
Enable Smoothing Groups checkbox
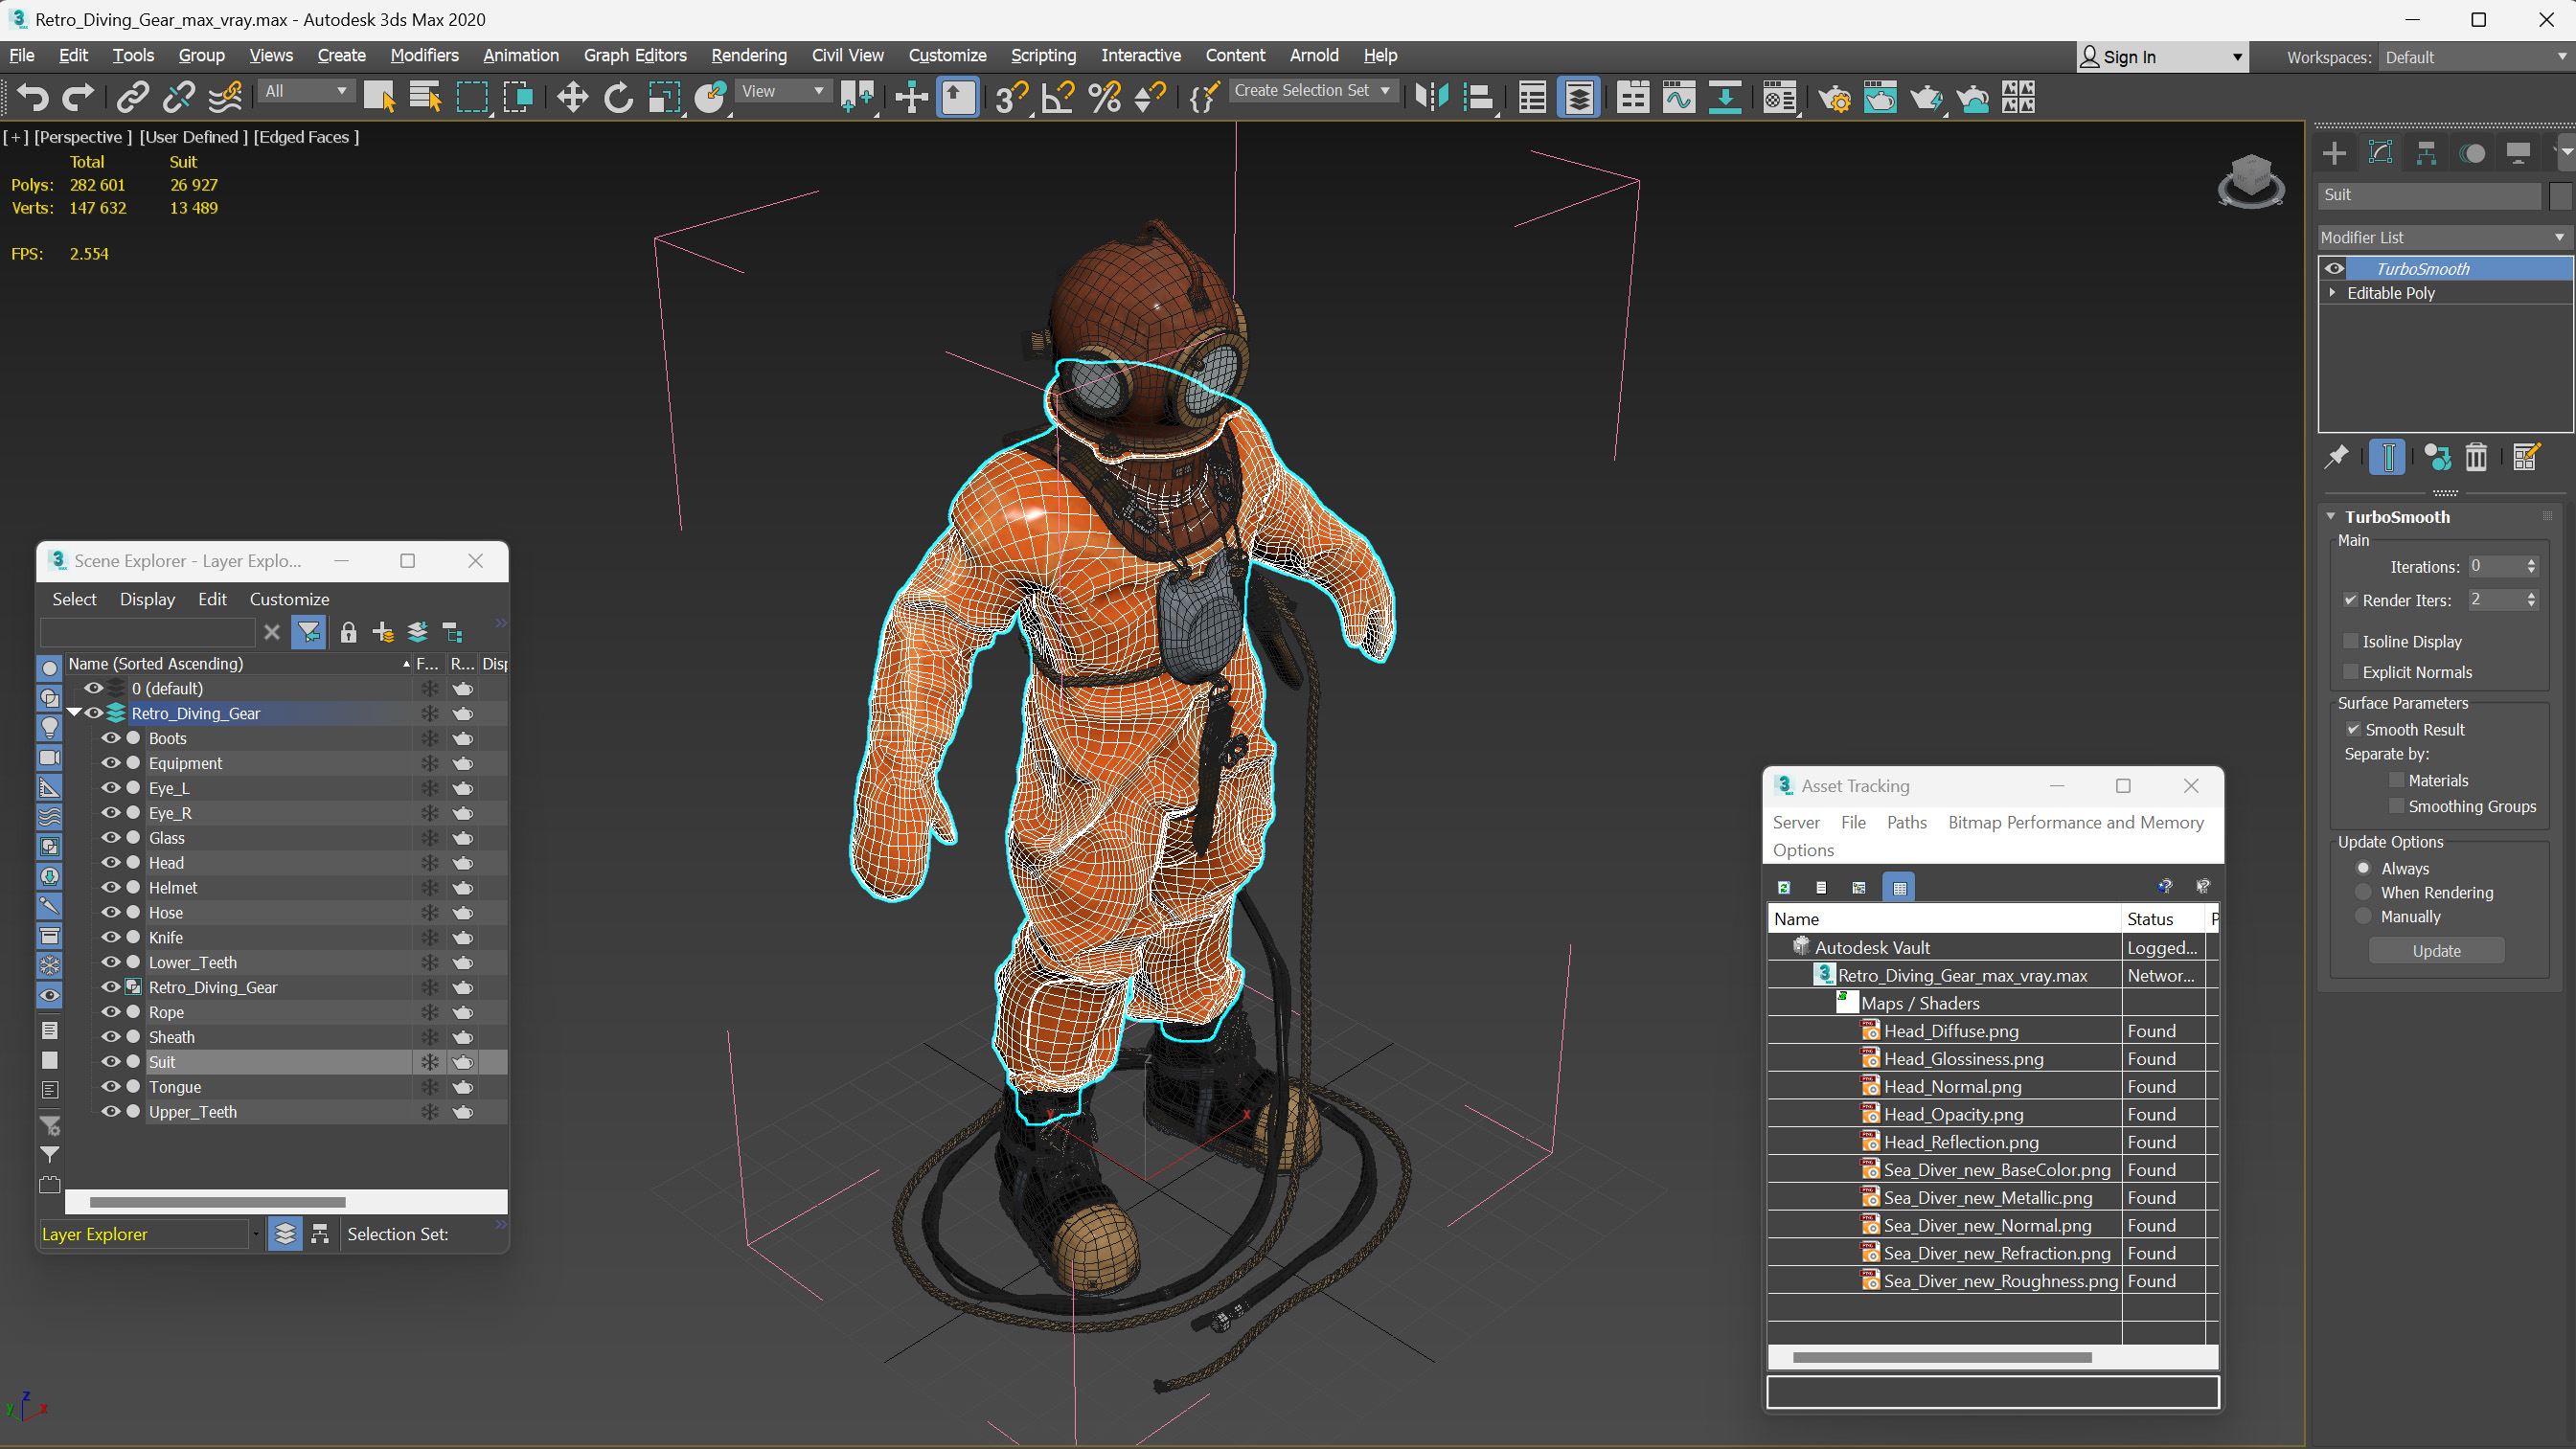[x=2396, y=806]
